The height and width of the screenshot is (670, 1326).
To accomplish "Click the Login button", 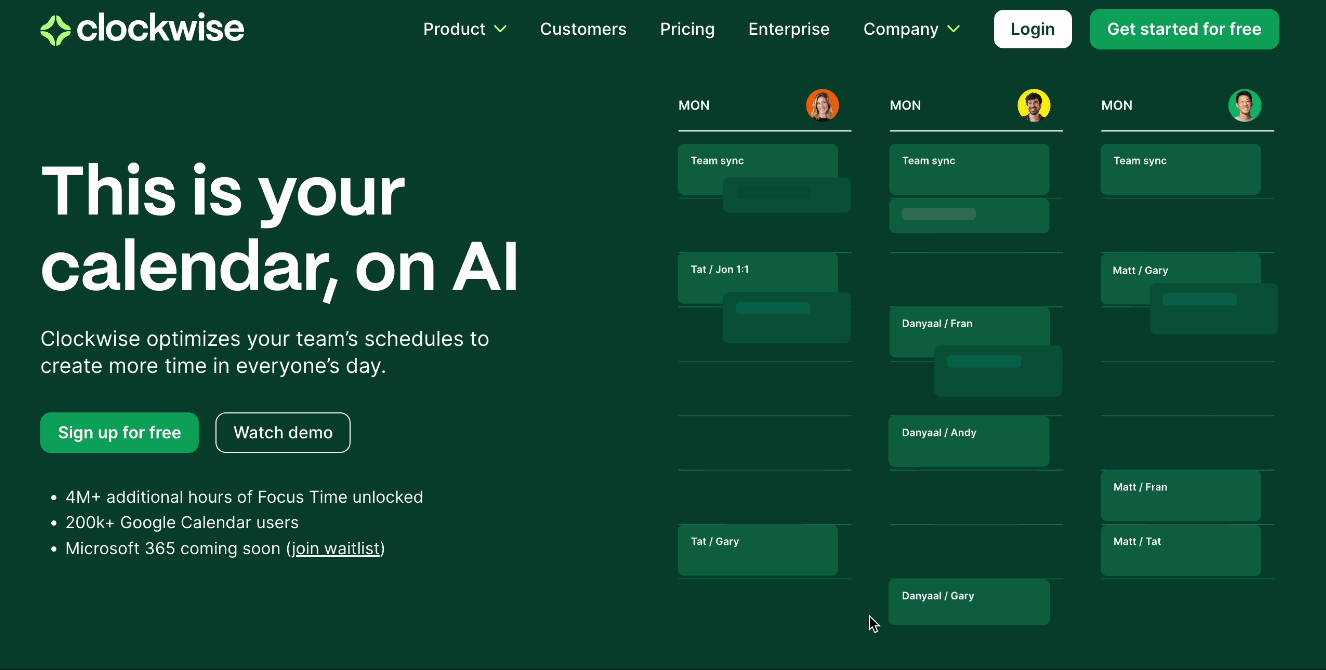I will [x=1032, y=29].
